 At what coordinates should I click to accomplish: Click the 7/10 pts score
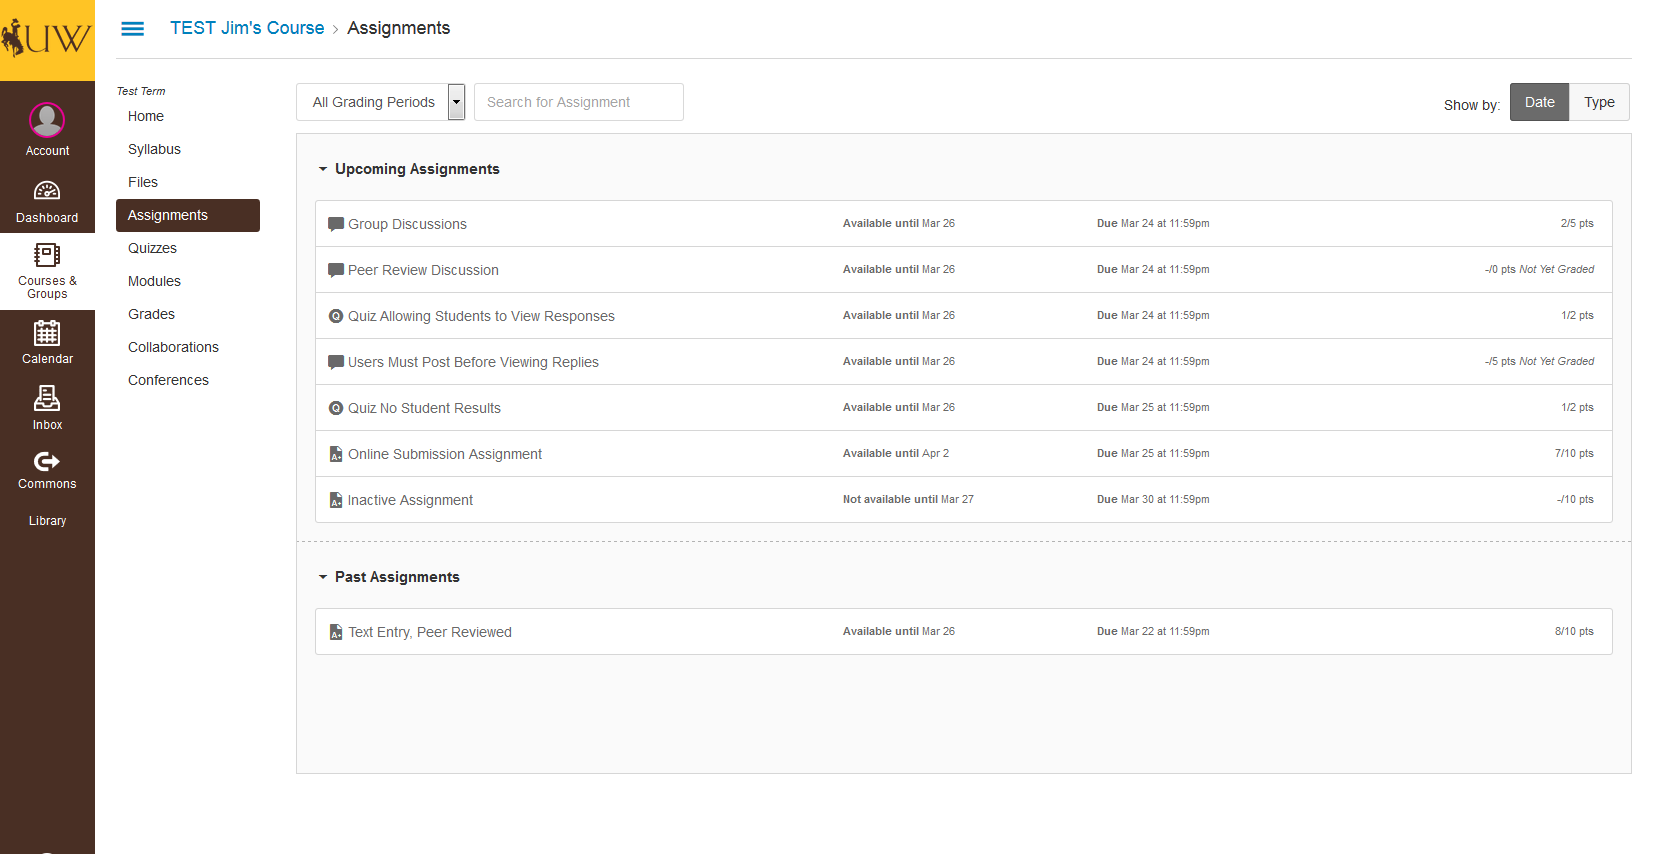coord(1574,454)
